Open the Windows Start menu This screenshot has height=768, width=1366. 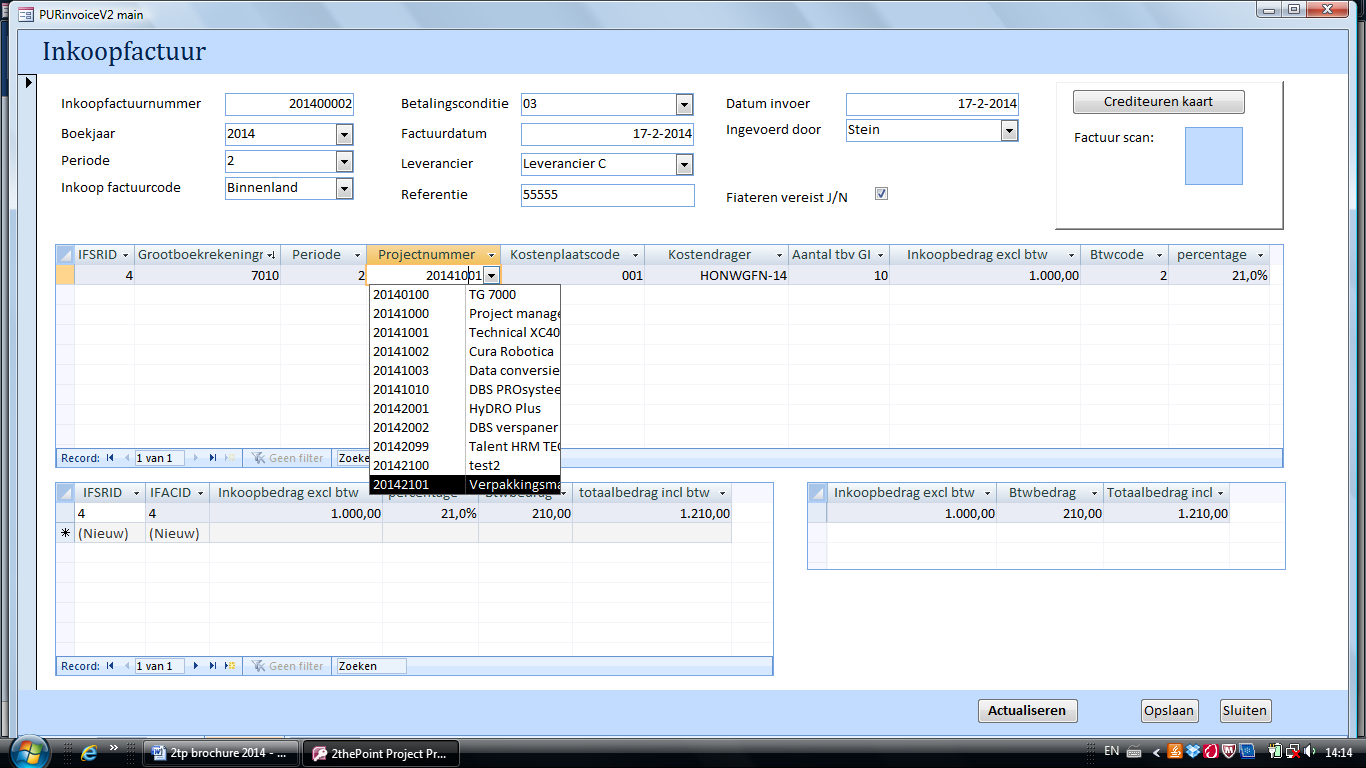[x=27, y=752]
